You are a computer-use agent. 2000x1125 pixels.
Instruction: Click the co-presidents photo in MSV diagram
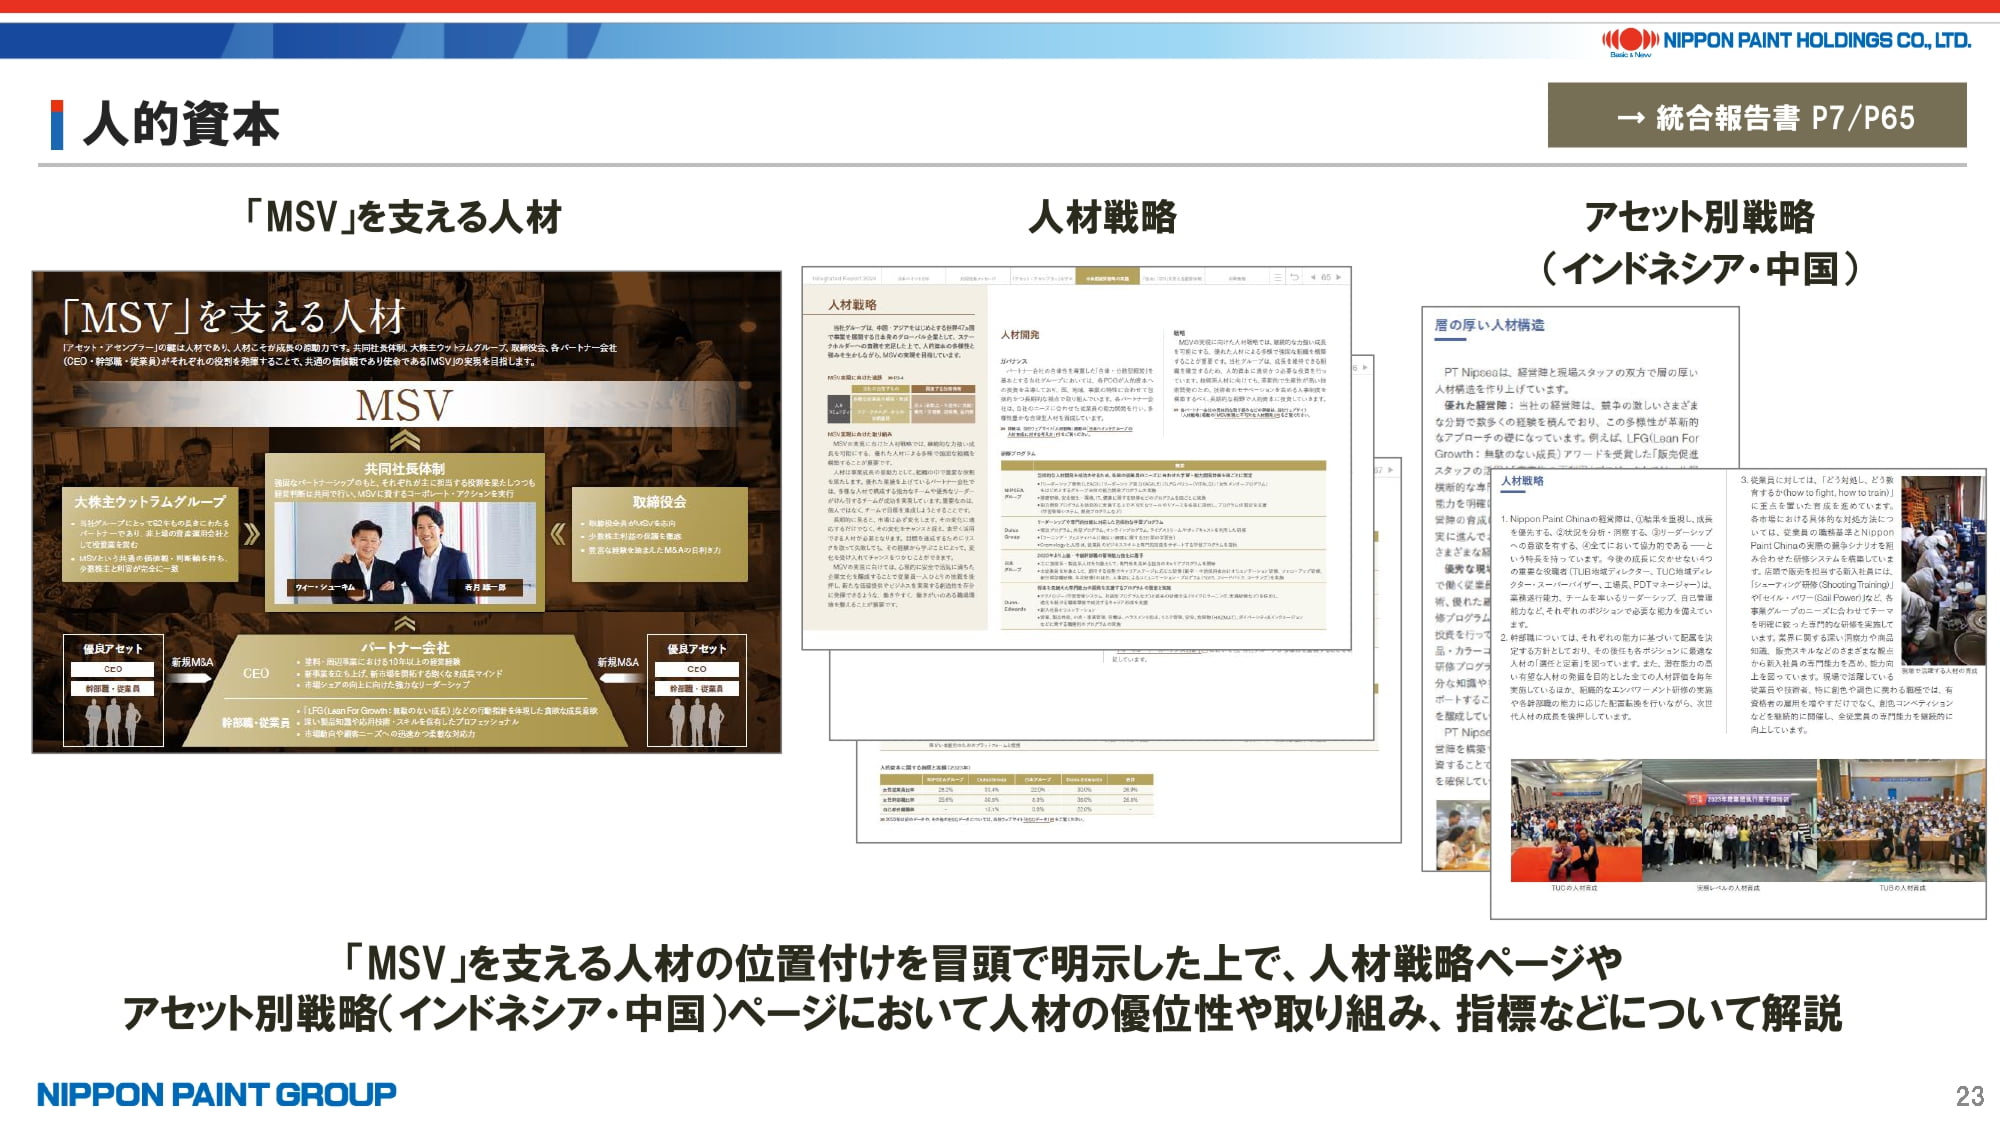405,550
